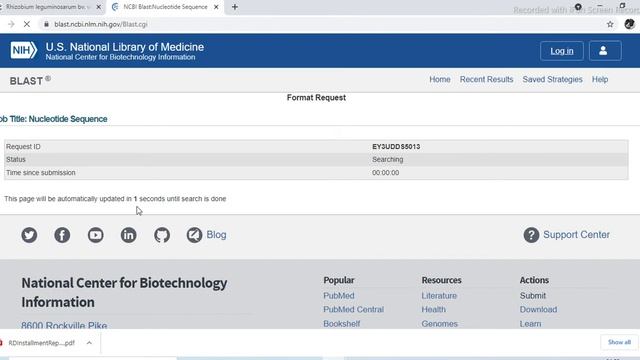Open BLAST Home menu item
640x360 pixels.
440,80
